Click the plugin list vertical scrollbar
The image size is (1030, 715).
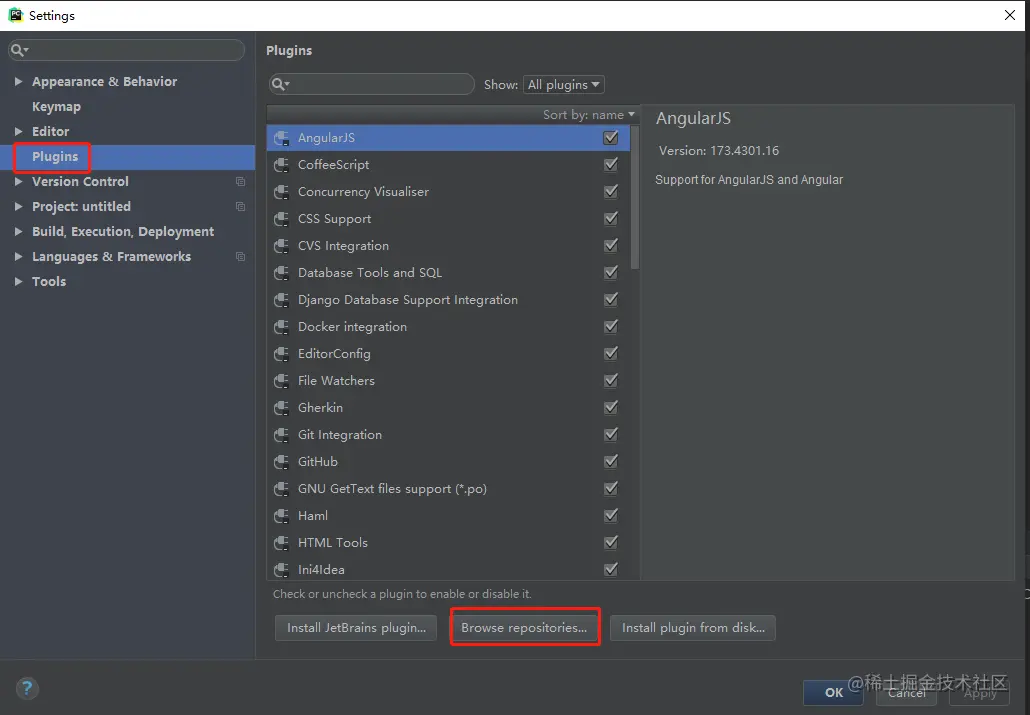635,197
